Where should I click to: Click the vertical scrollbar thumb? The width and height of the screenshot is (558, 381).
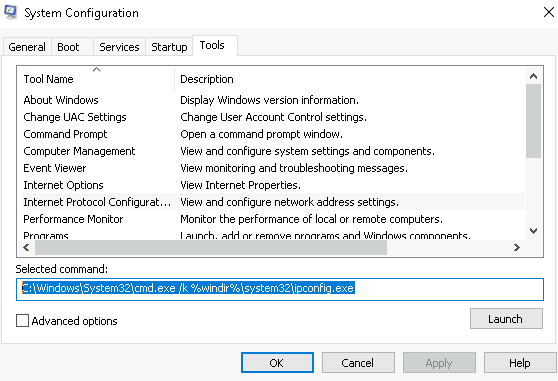click(533, 121)
